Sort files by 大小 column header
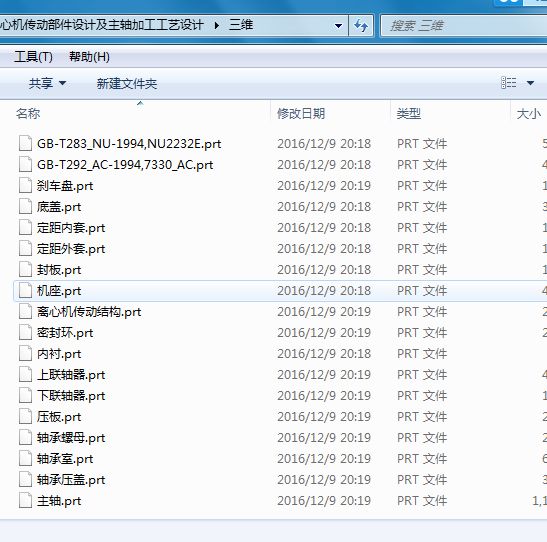 pyautogui.click(x=529, y=113)
